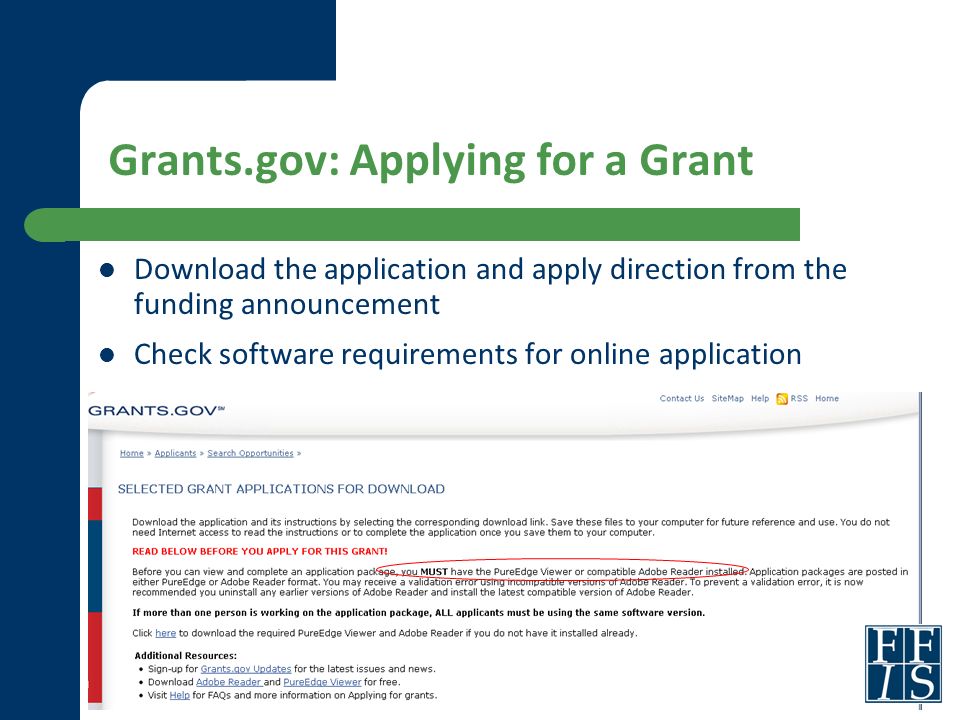The image size is (960, 720).
Task: Click the GRANTS.GOV logo
Action: pyautogui.click(x=157, y=410)
